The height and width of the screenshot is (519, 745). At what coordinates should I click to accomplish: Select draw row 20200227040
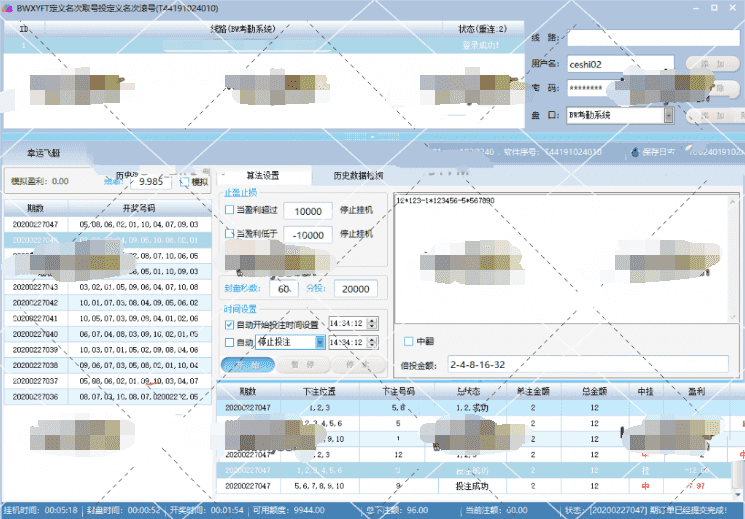click(x=108, y=334)
